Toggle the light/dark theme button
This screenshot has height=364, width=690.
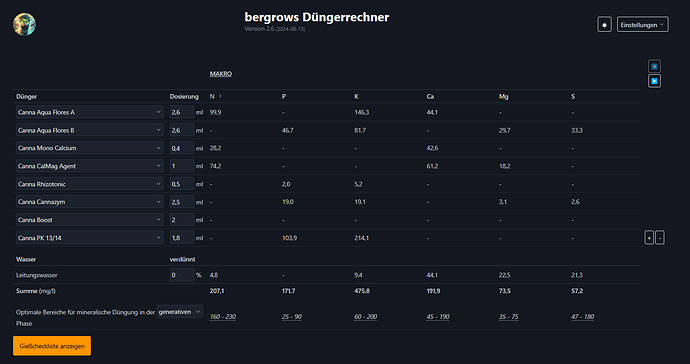tap(604, 25)
